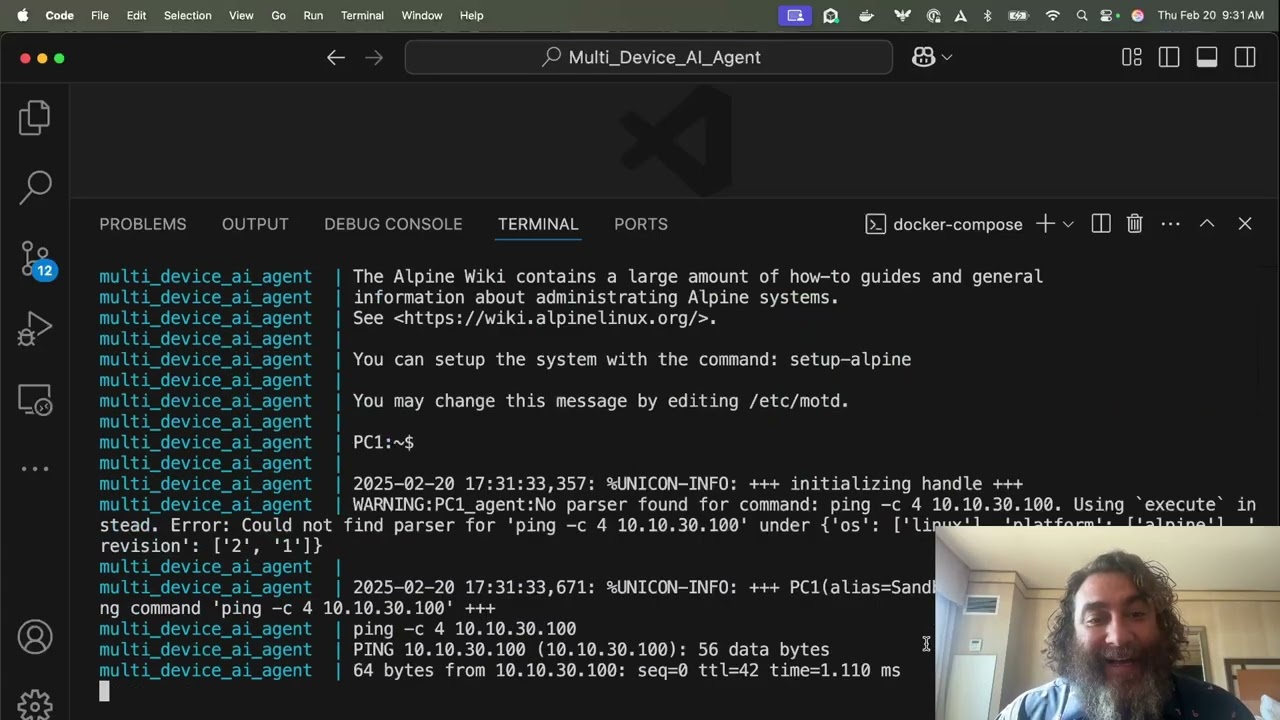The image size is (1280, 720).
Task: Toggle the bottom panel visibility
Action: click(1207, 58)
